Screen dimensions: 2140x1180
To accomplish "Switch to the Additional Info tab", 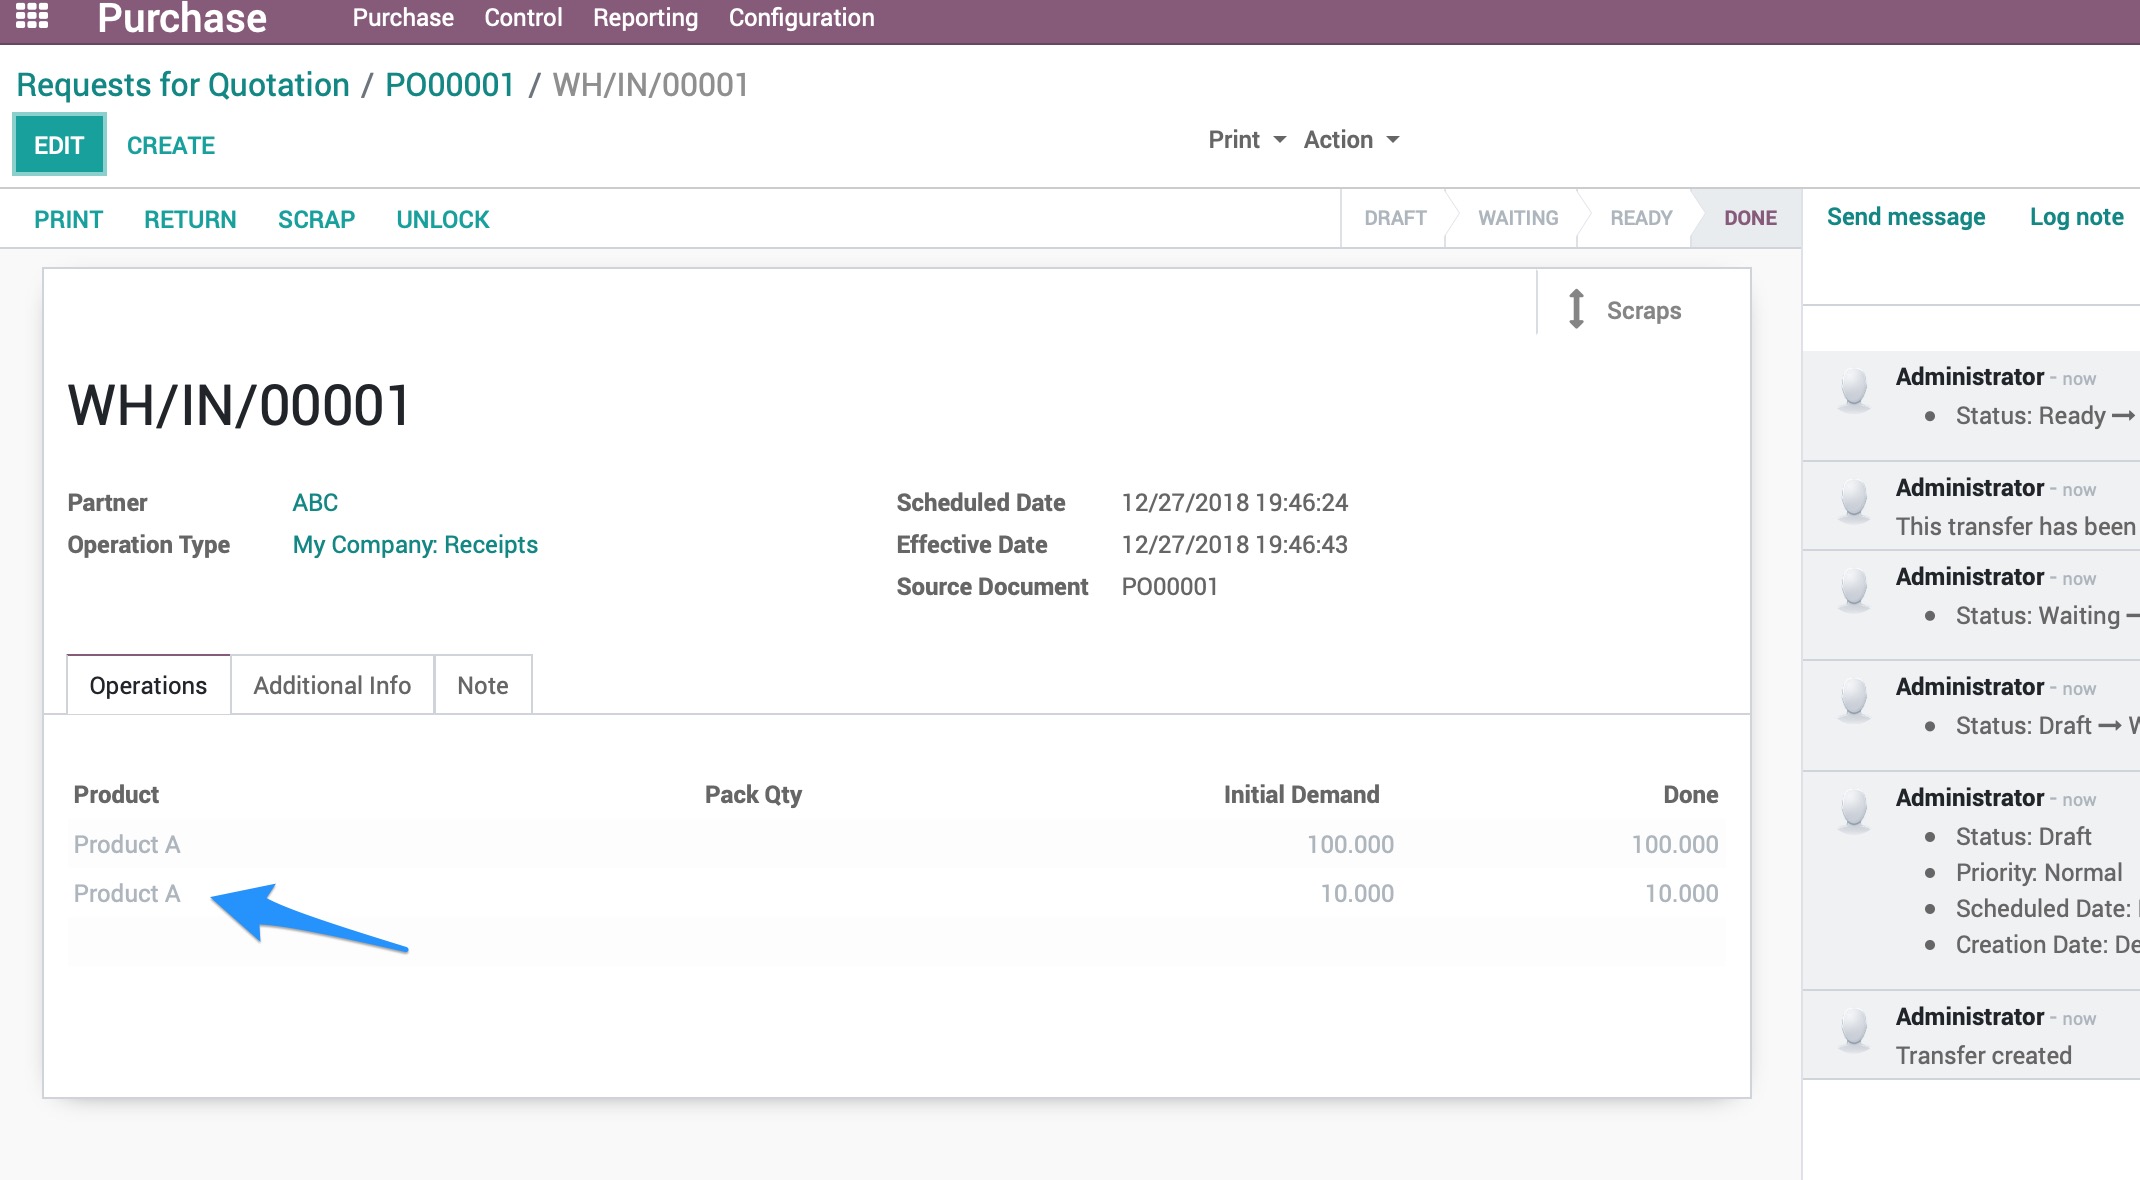I will (x=332, y=685).
